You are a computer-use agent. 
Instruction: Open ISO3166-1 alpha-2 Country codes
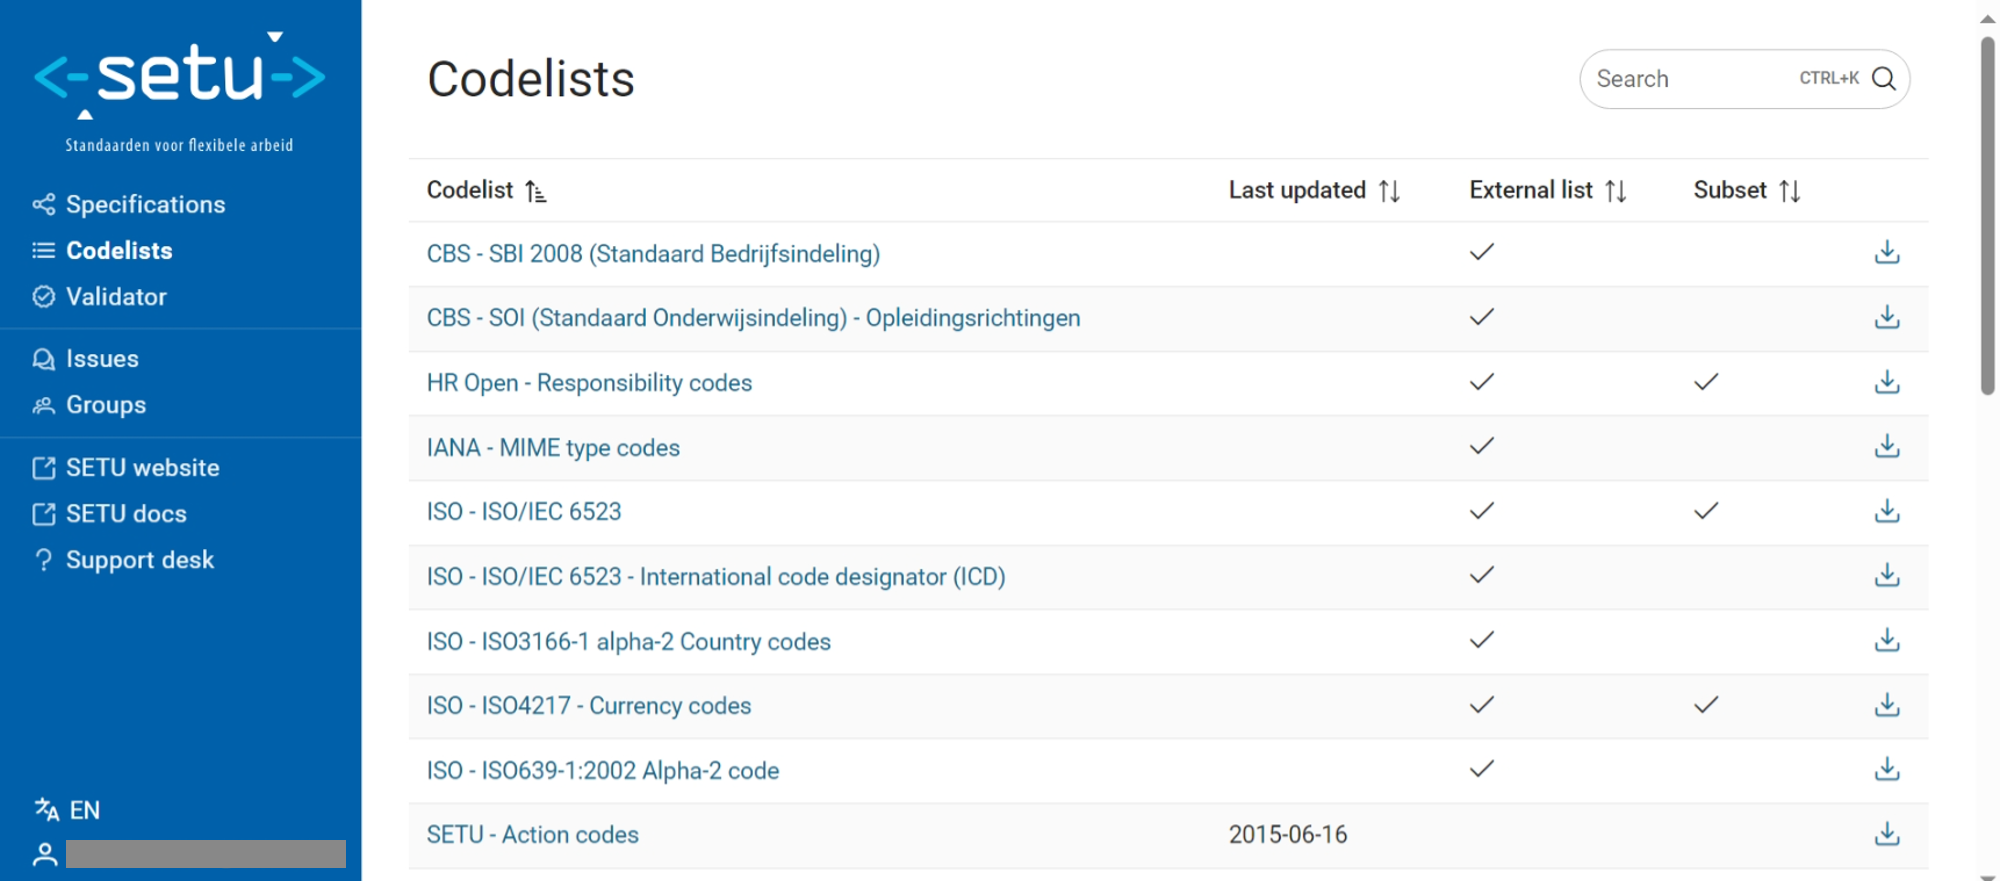(628, 642)
